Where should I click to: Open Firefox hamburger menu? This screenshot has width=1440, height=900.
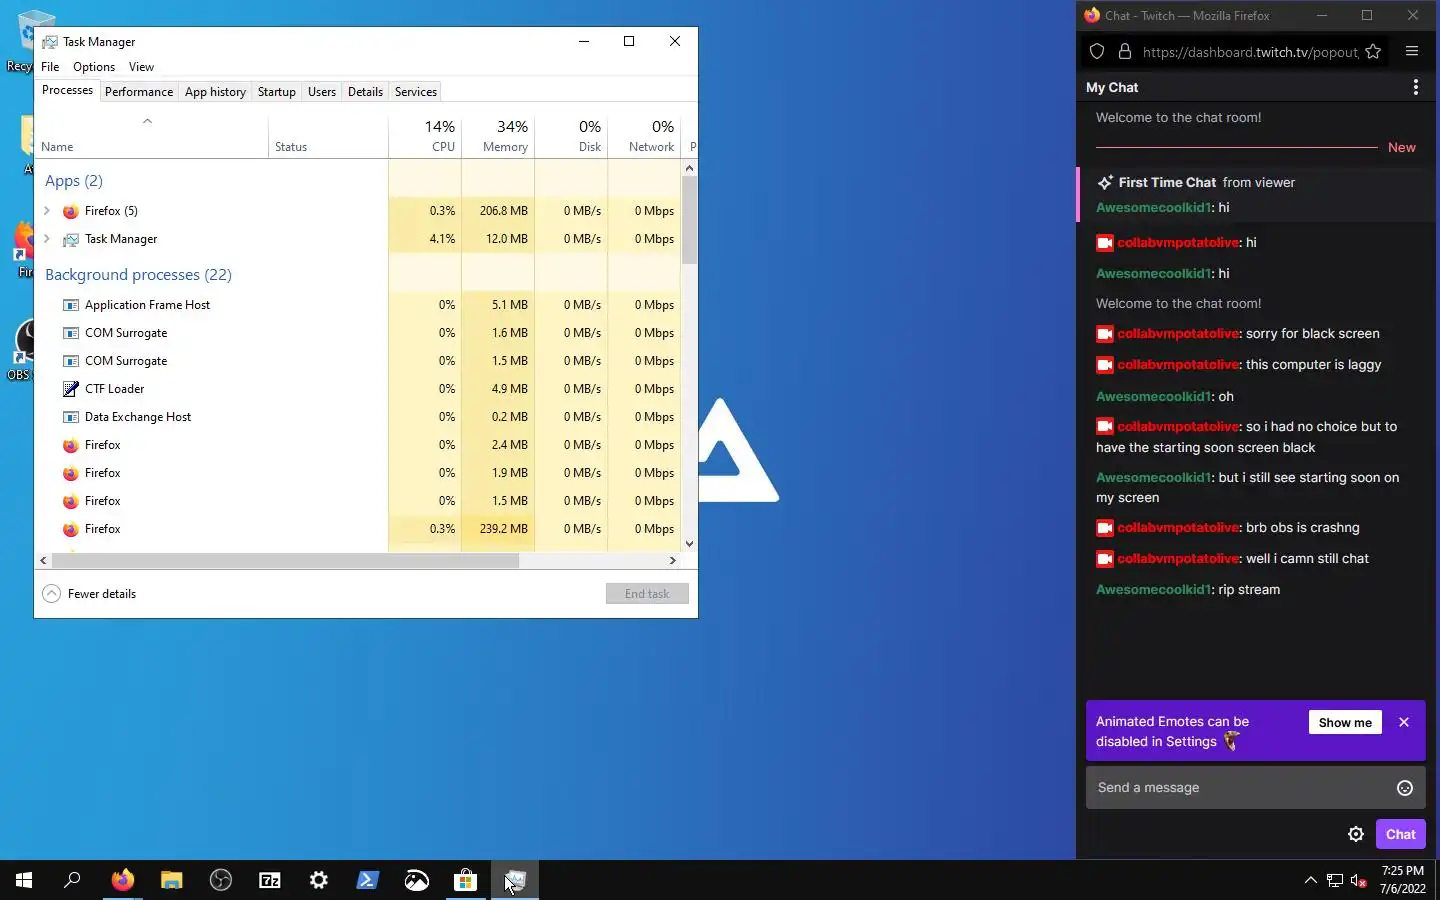1412,51
